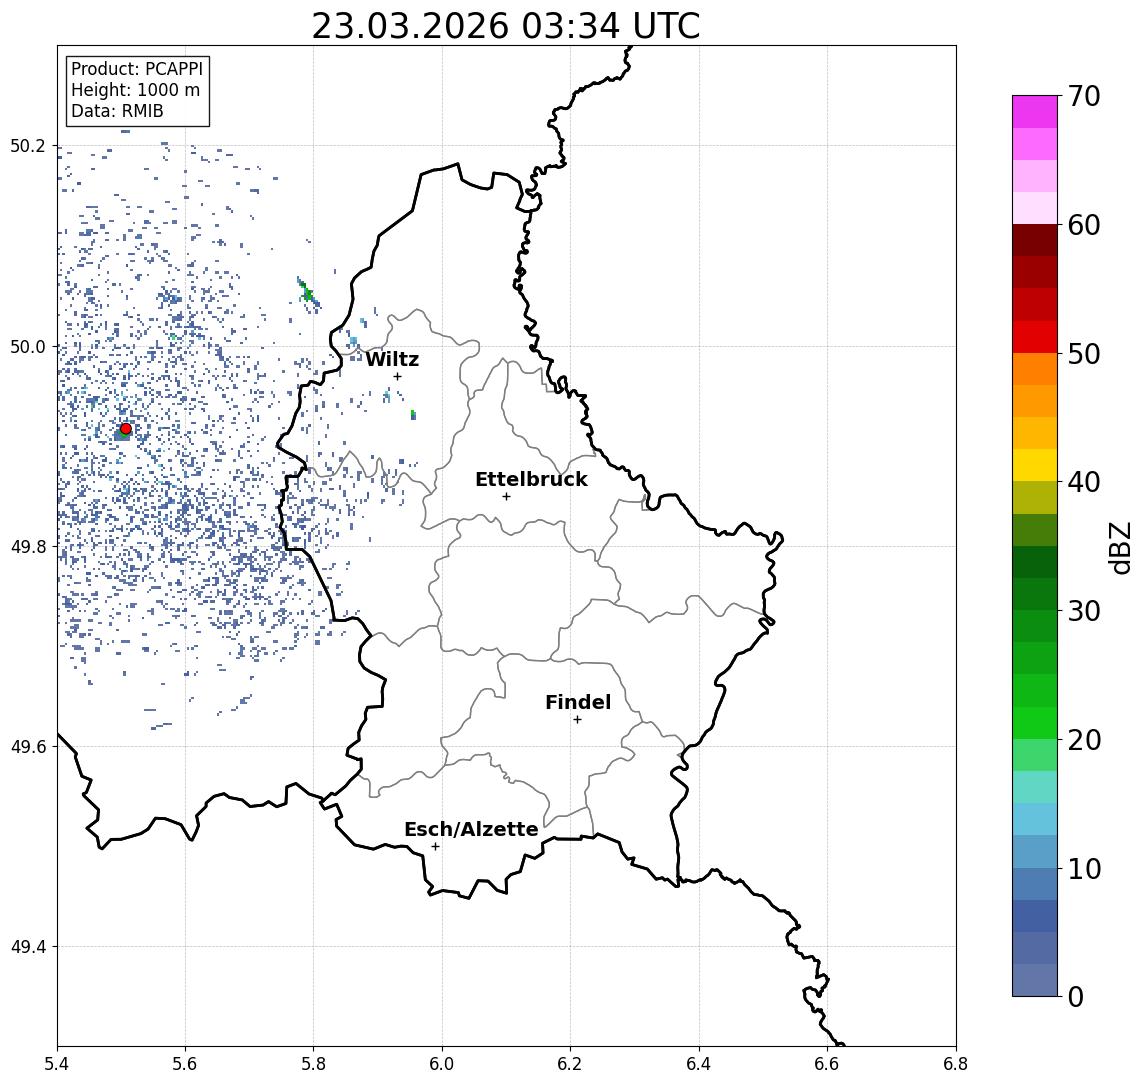Viewport: 1145px width, 1084px height.
Task: Click the timestamp title 23.03.2026 03:34 UTC
Action: [x=506, y=26]
